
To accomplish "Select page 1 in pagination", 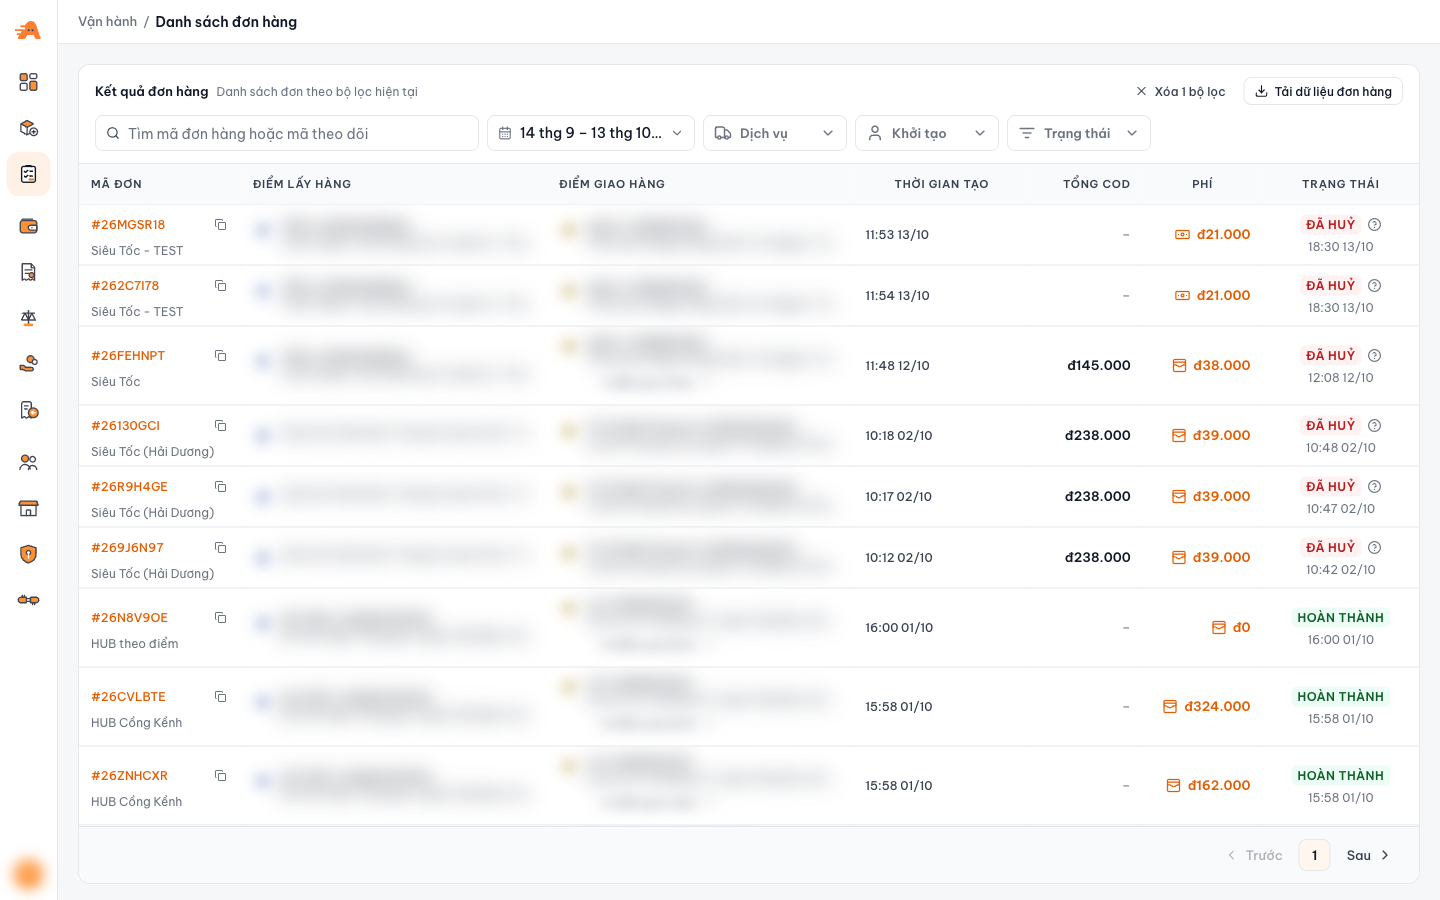I will (1314, 855).
